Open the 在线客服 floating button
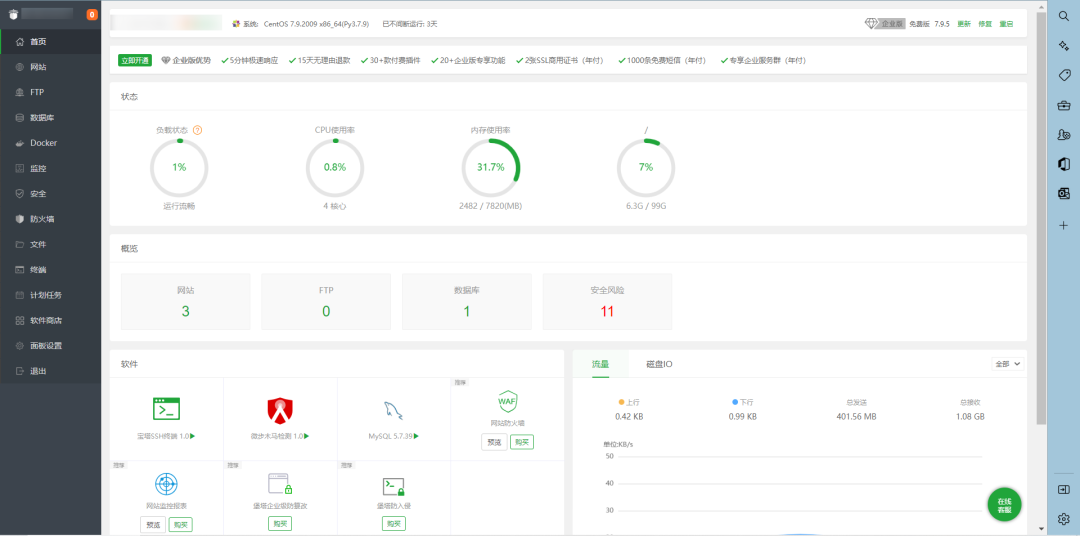Viewport: 1080px width, 536px height. 1004,505
